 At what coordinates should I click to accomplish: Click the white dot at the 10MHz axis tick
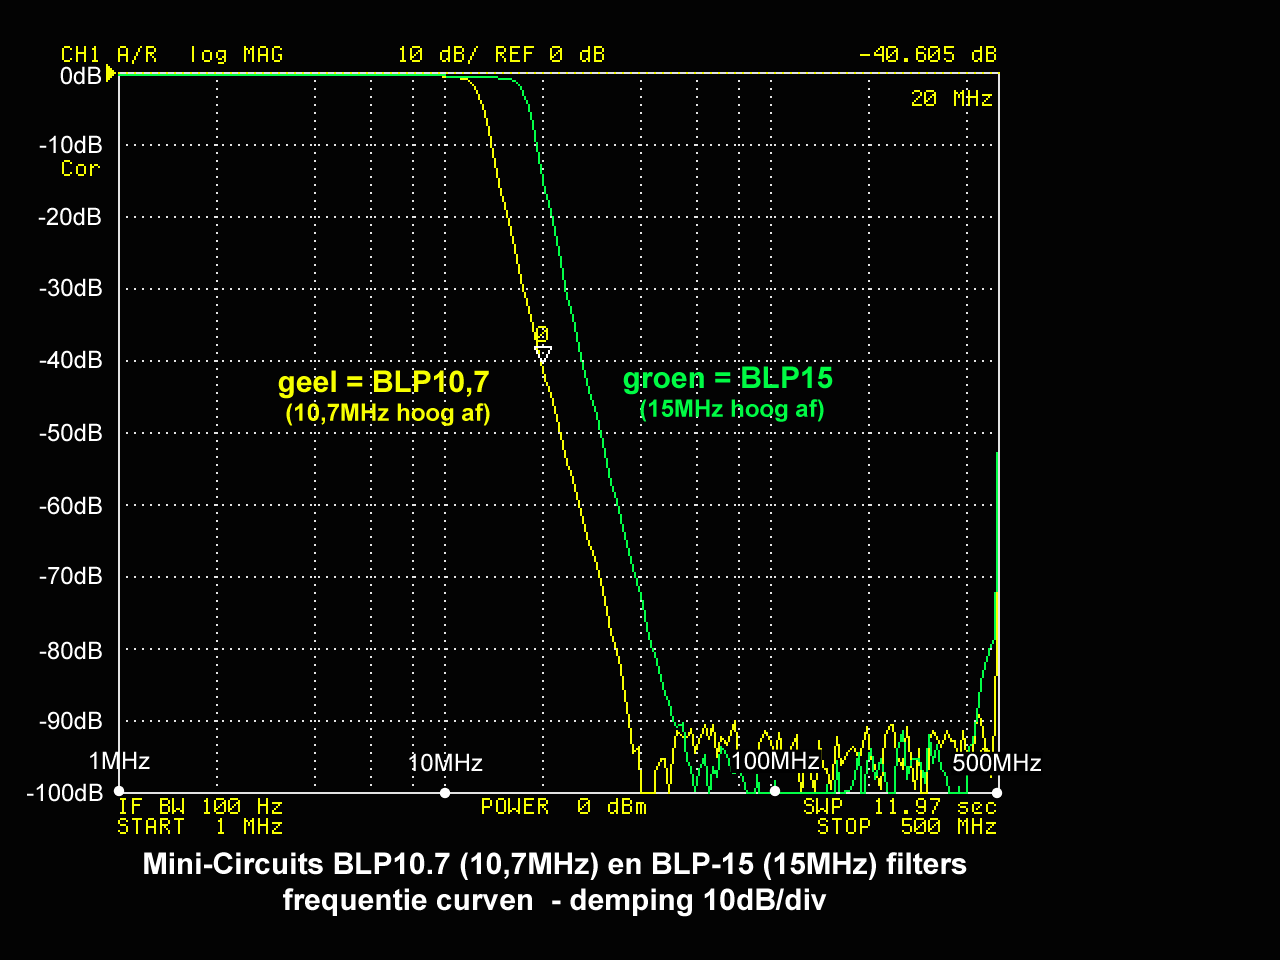(445, 793)
